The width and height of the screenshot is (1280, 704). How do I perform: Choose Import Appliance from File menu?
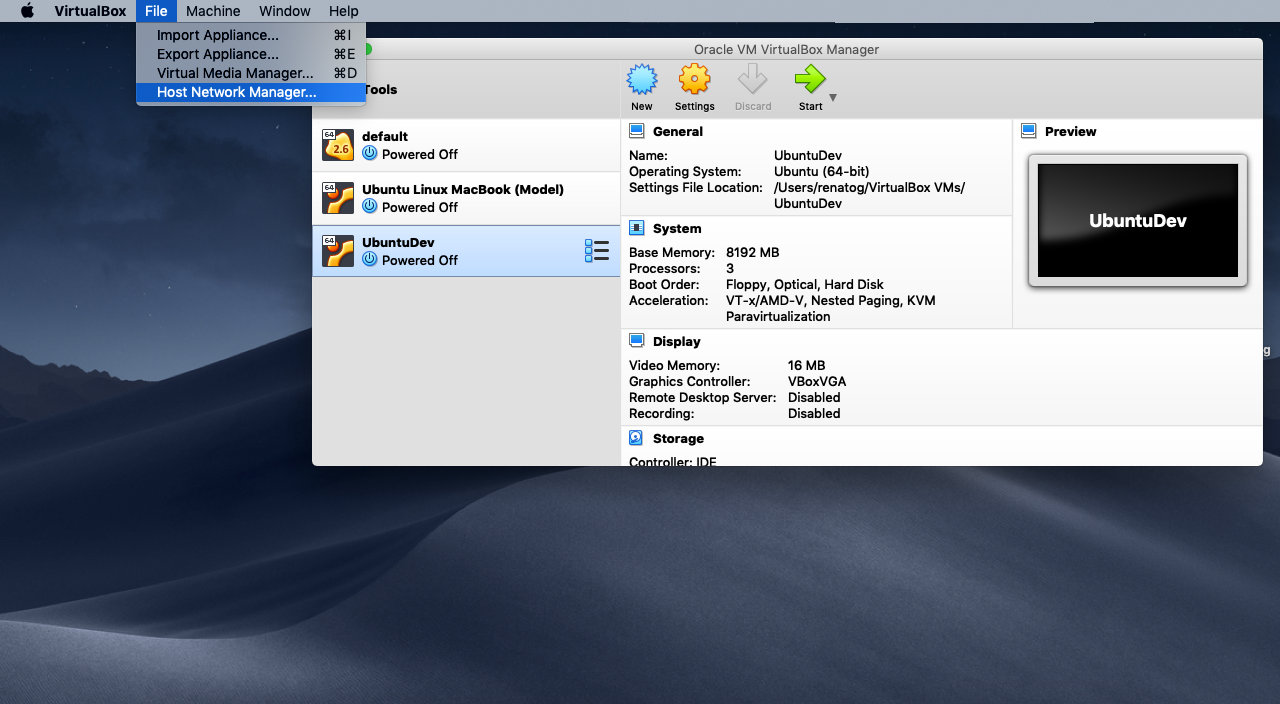point(251,35)
